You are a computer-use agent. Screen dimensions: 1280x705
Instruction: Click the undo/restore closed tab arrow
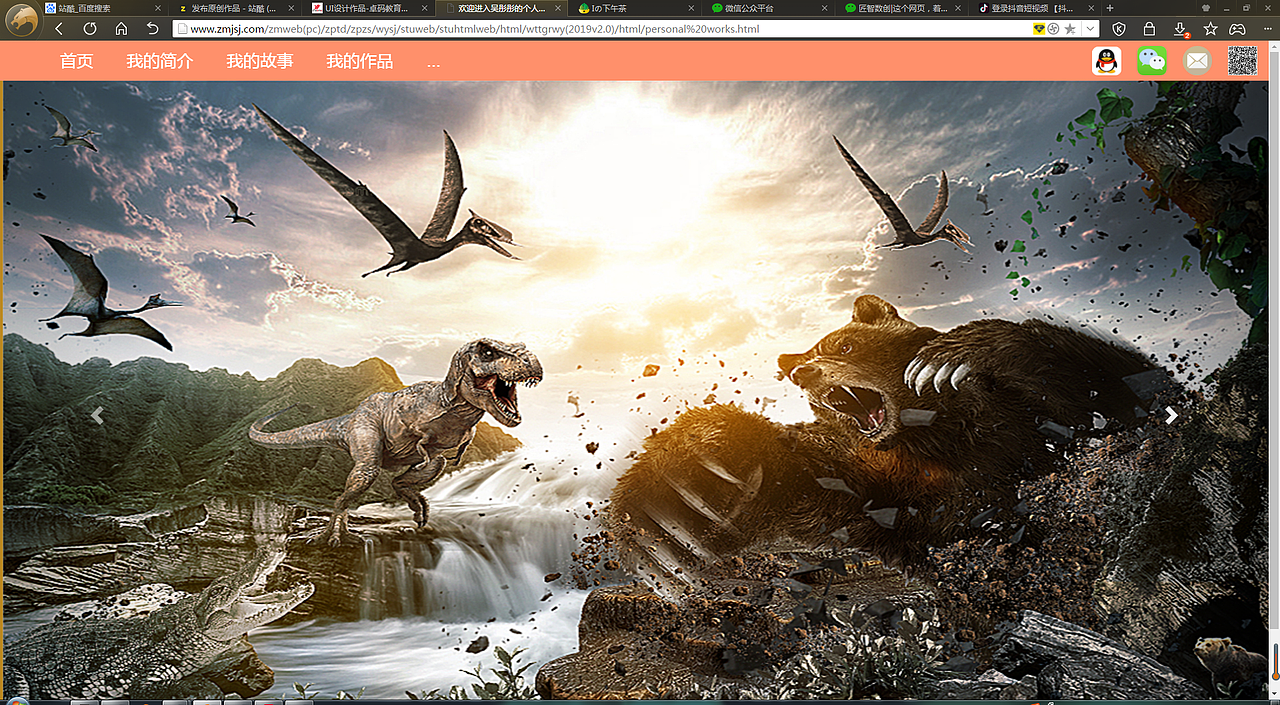pos(152,29)
